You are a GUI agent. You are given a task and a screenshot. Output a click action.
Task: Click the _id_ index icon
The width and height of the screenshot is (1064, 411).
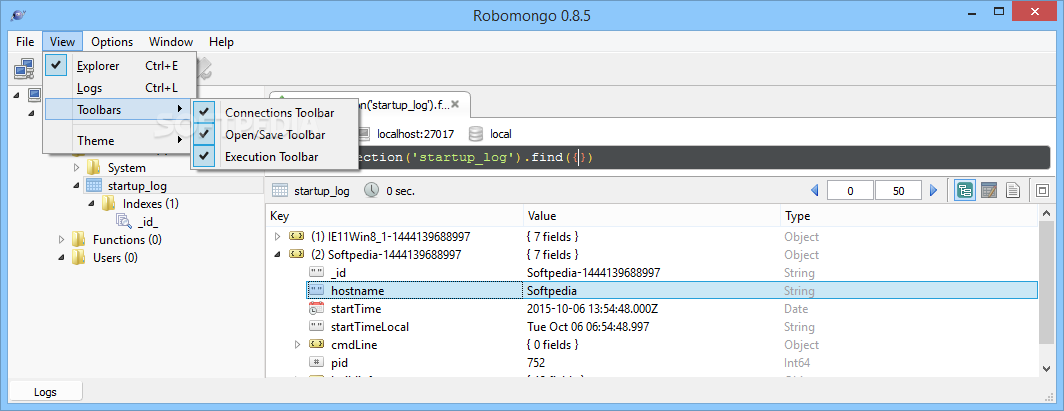tap(124, 221)
